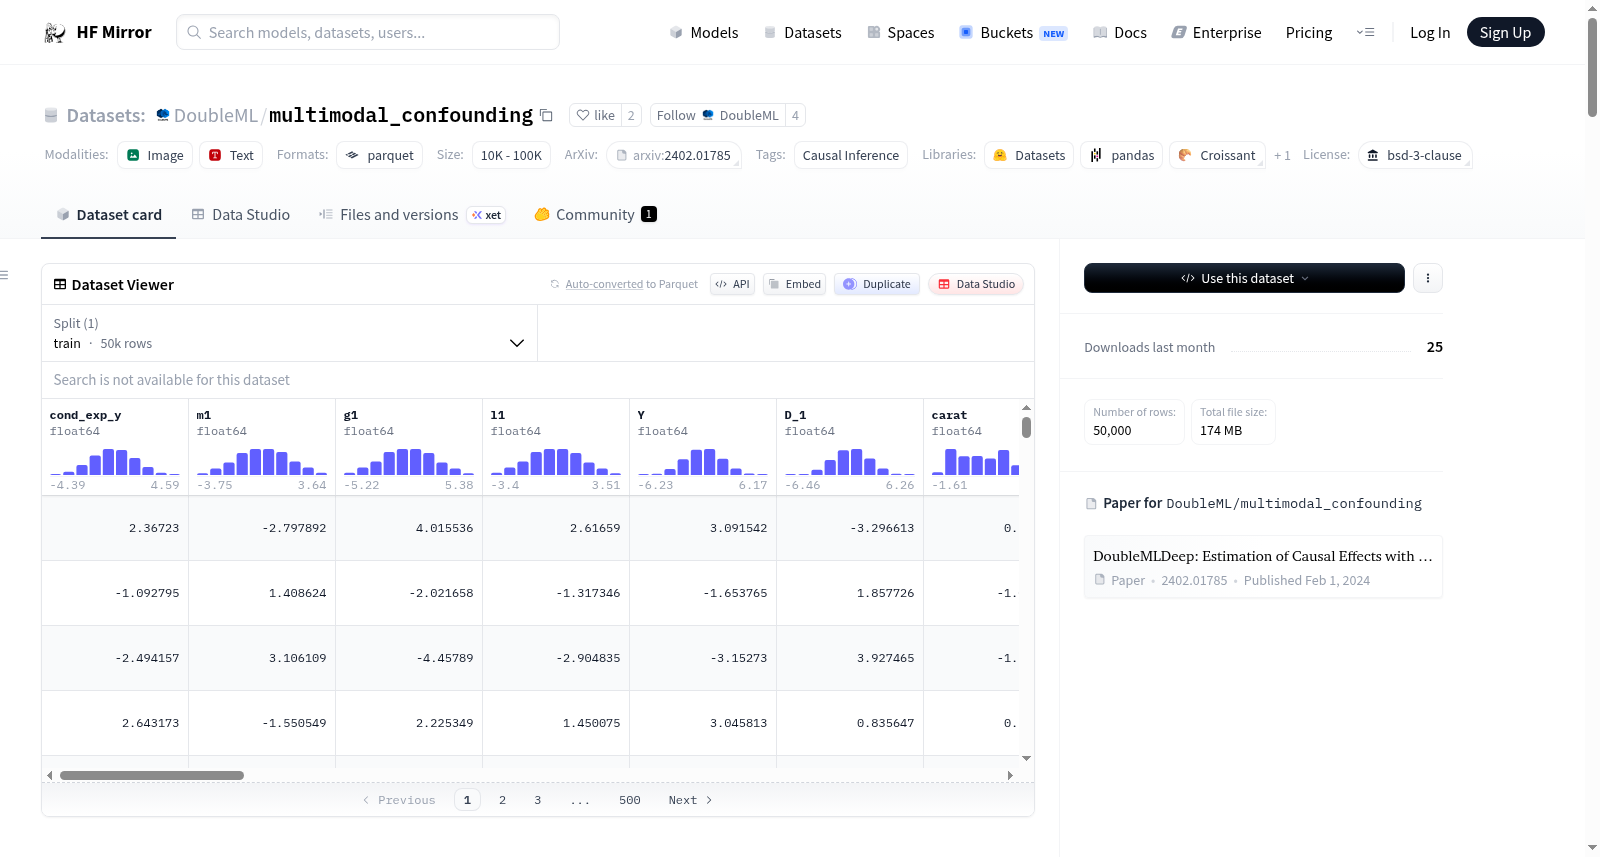Viewport: 1600px width, 857px height.
Task: Click the Duplicate button
Action: click(877, 284)
